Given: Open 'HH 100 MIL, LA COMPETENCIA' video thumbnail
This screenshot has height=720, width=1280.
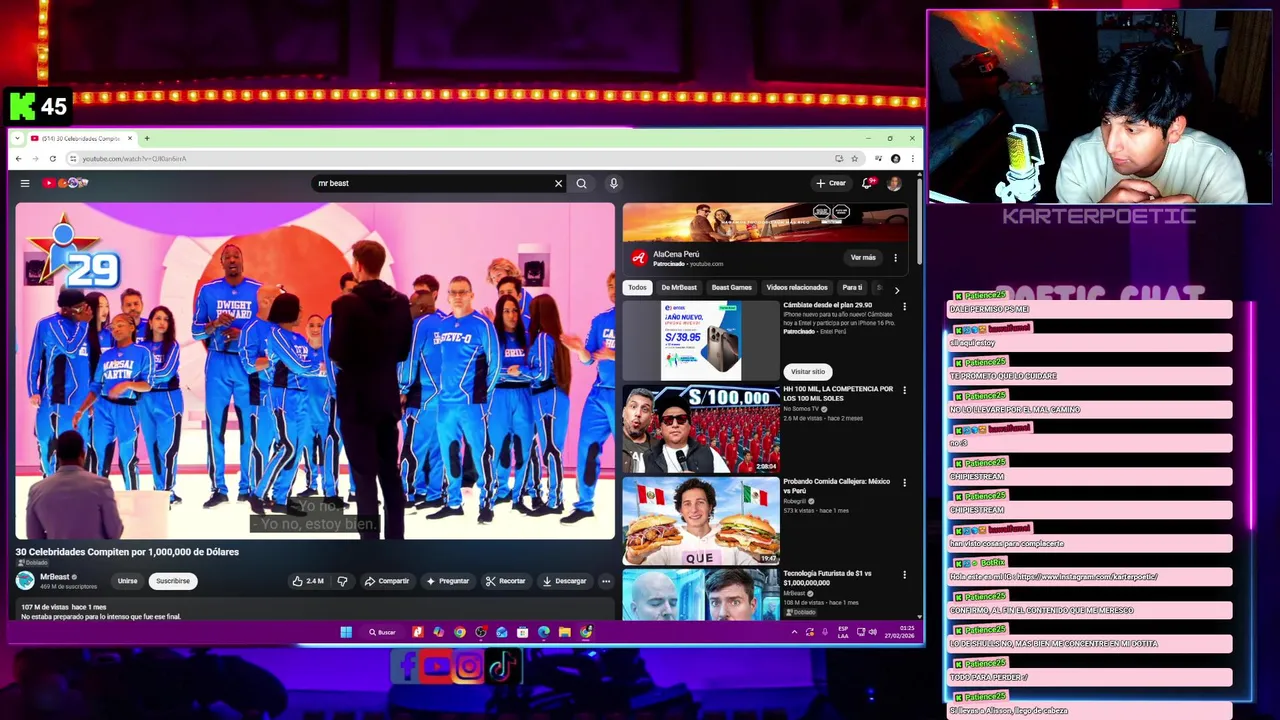Looking at the screenshot, I should point(701,429).
